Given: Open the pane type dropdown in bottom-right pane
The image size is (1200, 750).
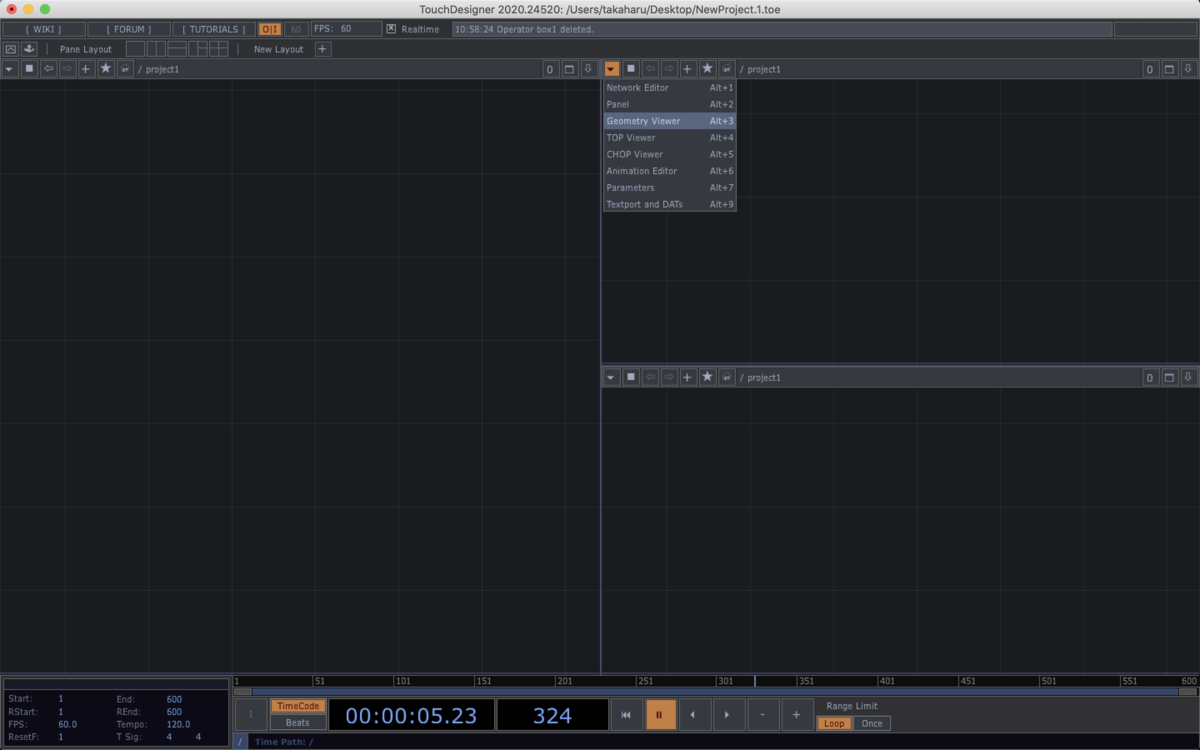Looking at the screenshot, I should coord(611,377).
